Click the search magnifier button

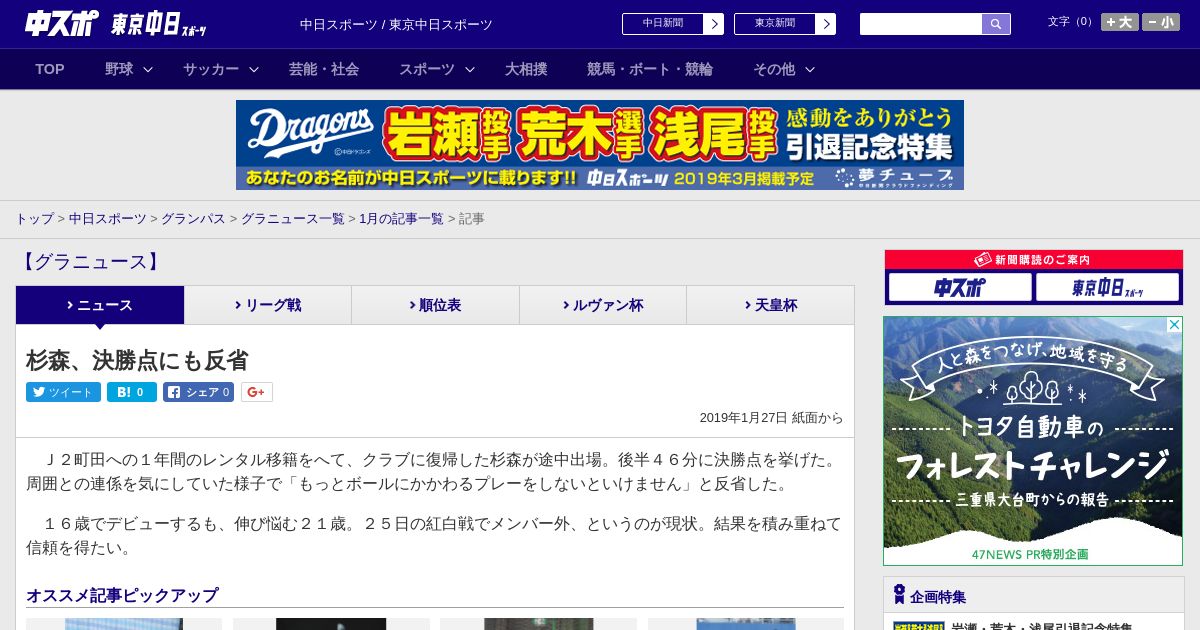pyautogui.click(x=996, y=24)
